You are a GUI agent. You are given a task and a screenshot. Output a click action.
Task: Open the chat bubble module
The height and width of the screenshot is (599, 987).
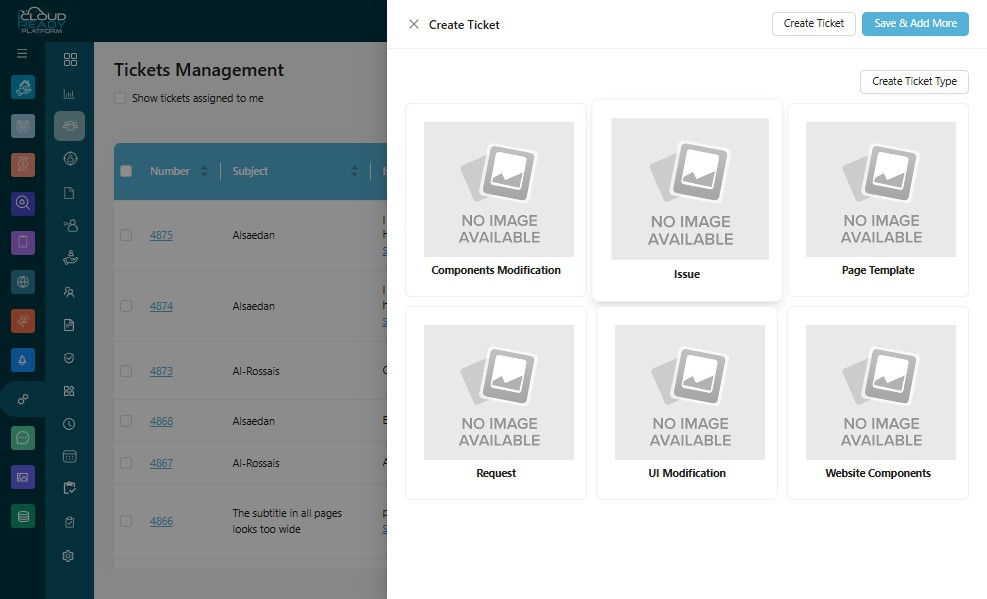[23, 438]
